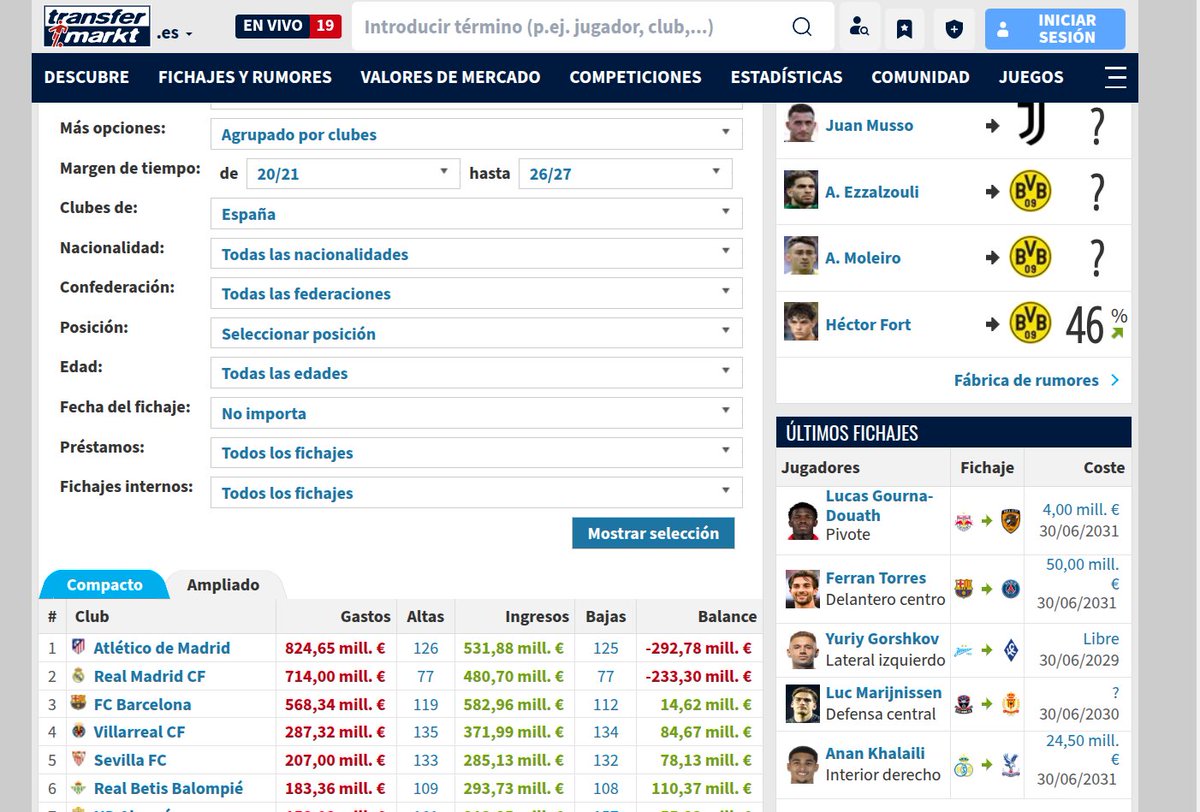The height and width of the screenshot is (812, 1200).
Task: Open Lucas Gourna-Douath player link
Action: [879, 505]
